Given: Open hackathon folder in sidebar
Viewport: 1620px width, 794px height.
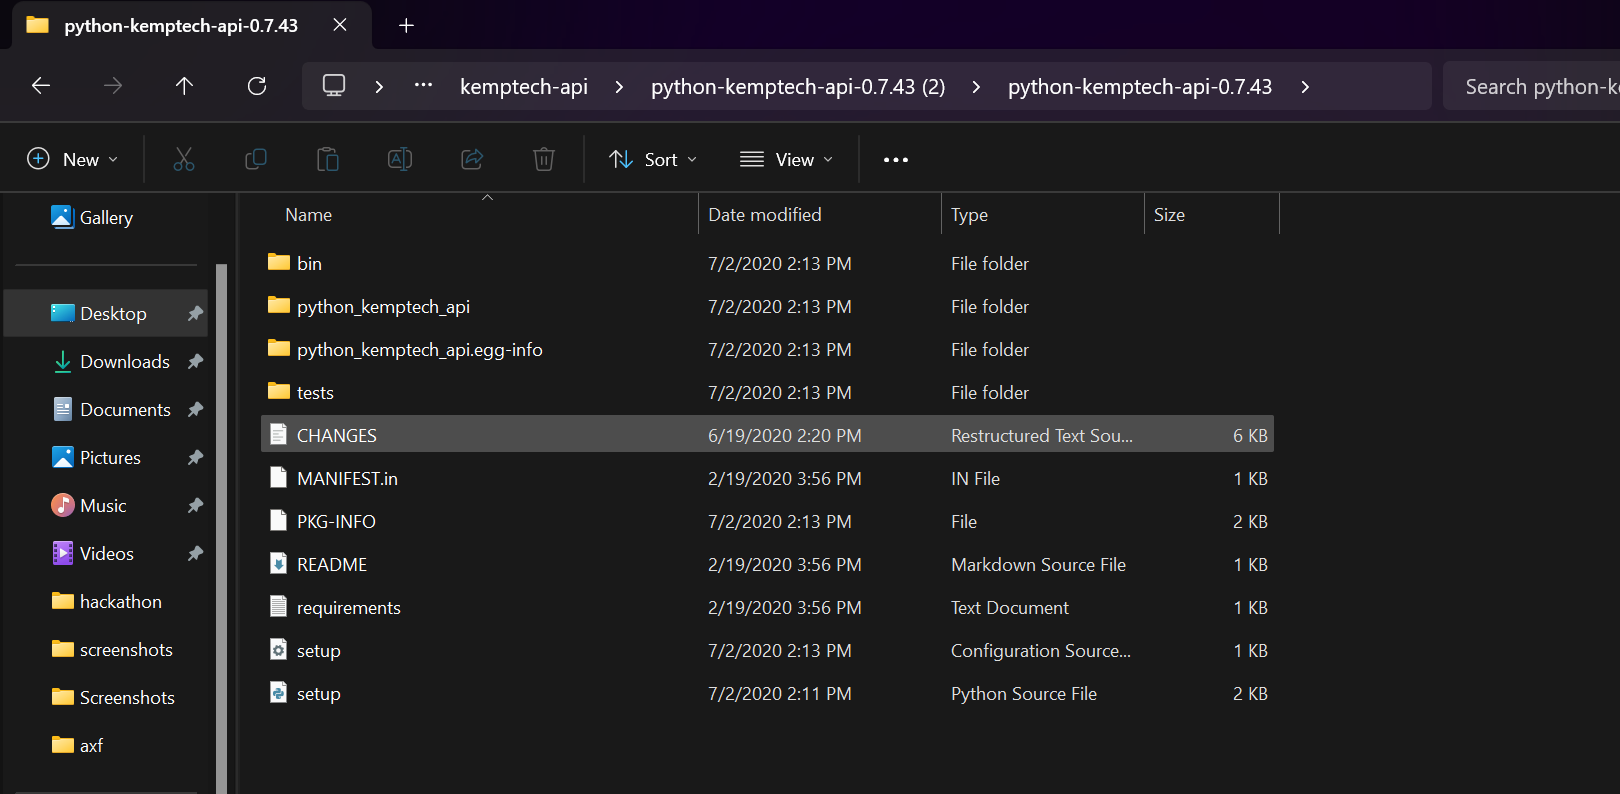Looking at the screenshot, I should click(x=106, y=602).
